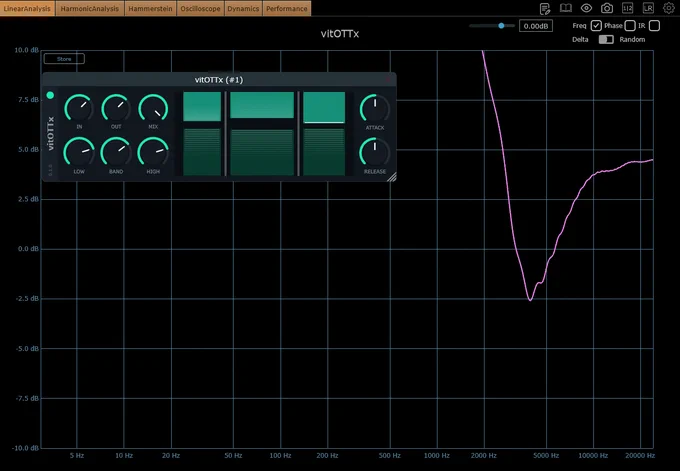
Task: Click the ATTACK knob
Action: coord(375,108)
